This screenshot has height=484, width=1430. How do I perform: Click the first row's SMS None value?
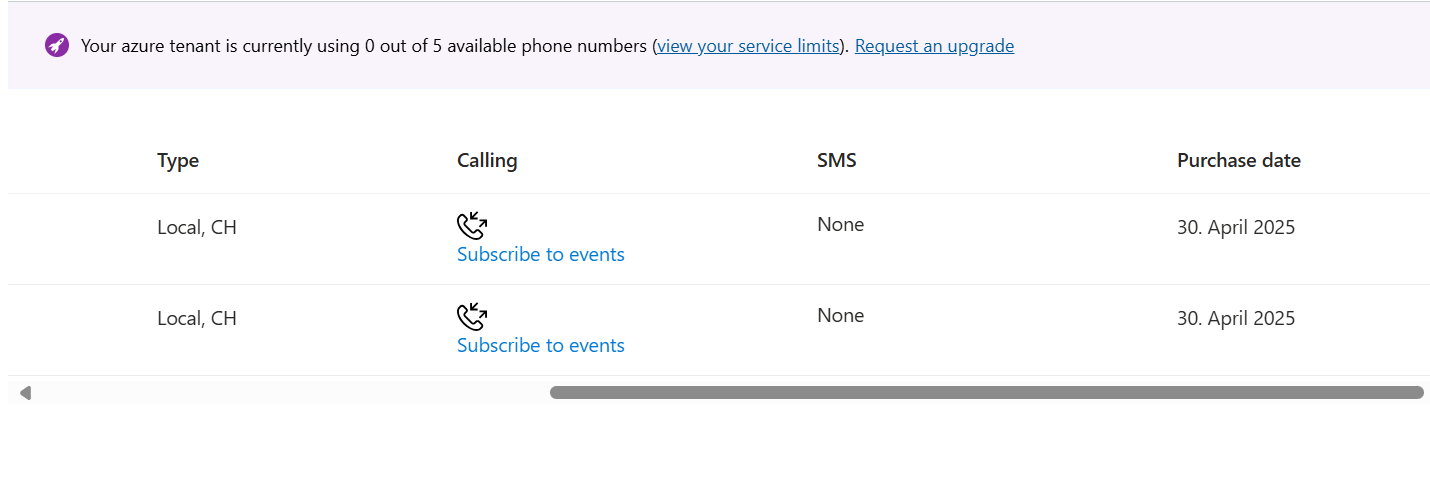tap(840, 225)
